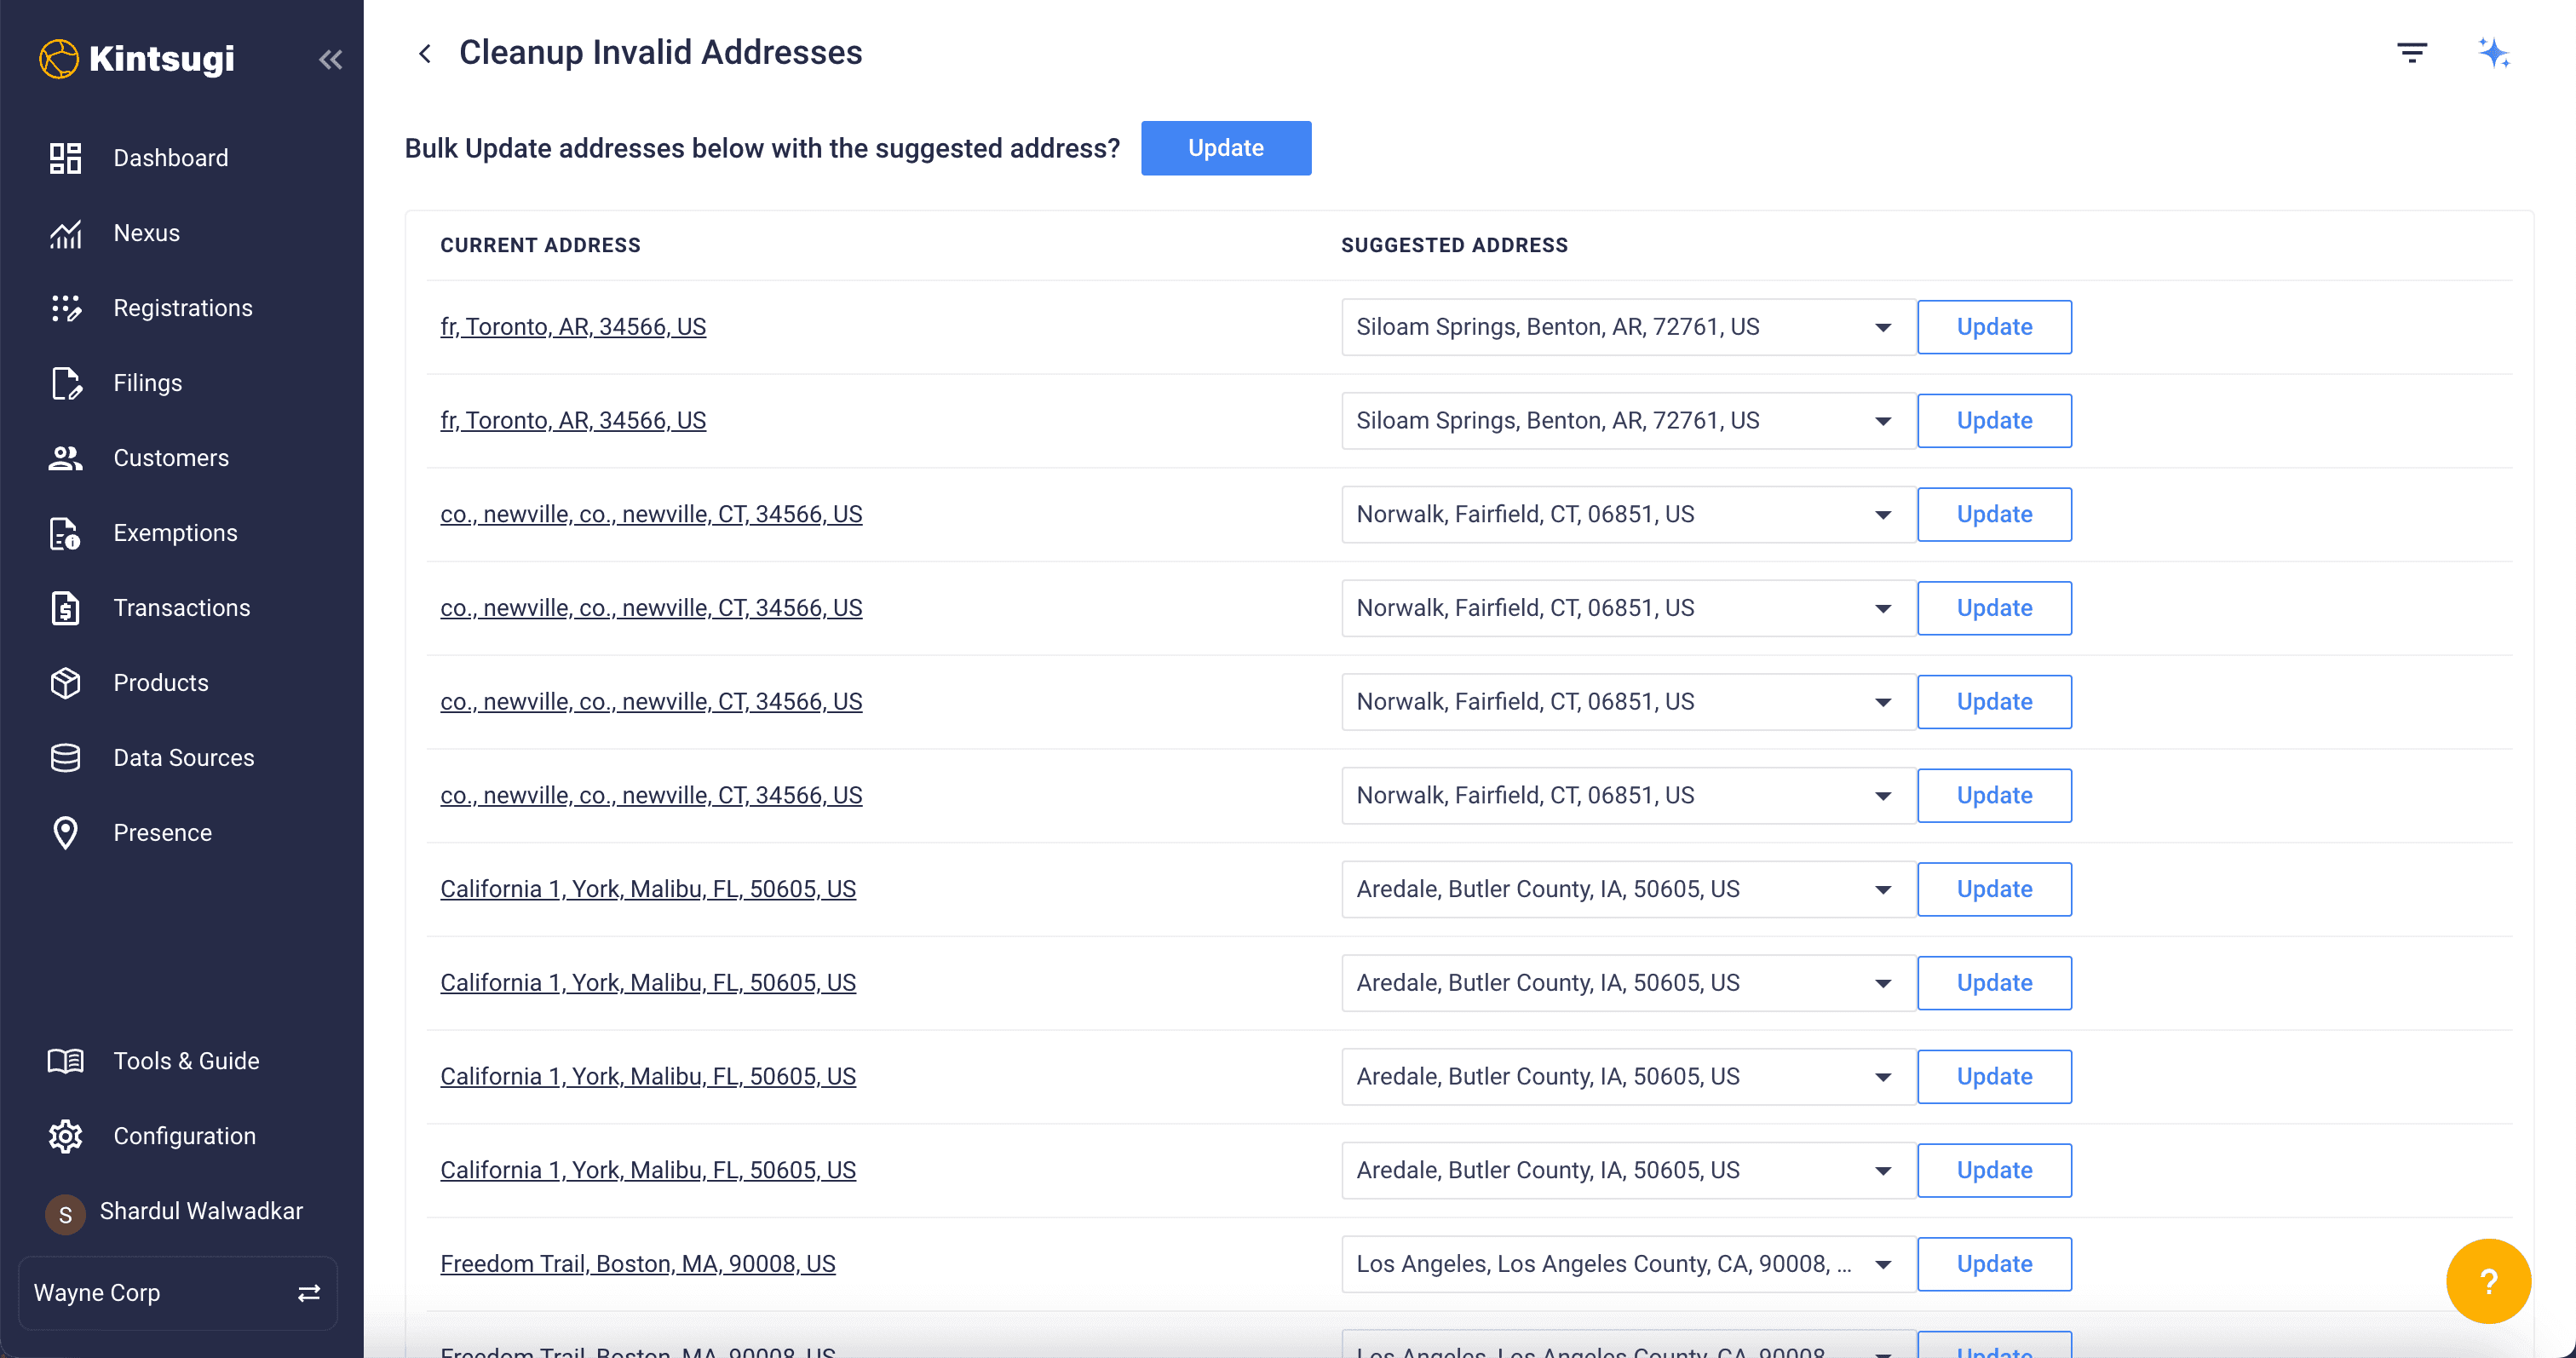
Task: Collapse the sidebar with the double-chevron icon
Action: (330, 59)
